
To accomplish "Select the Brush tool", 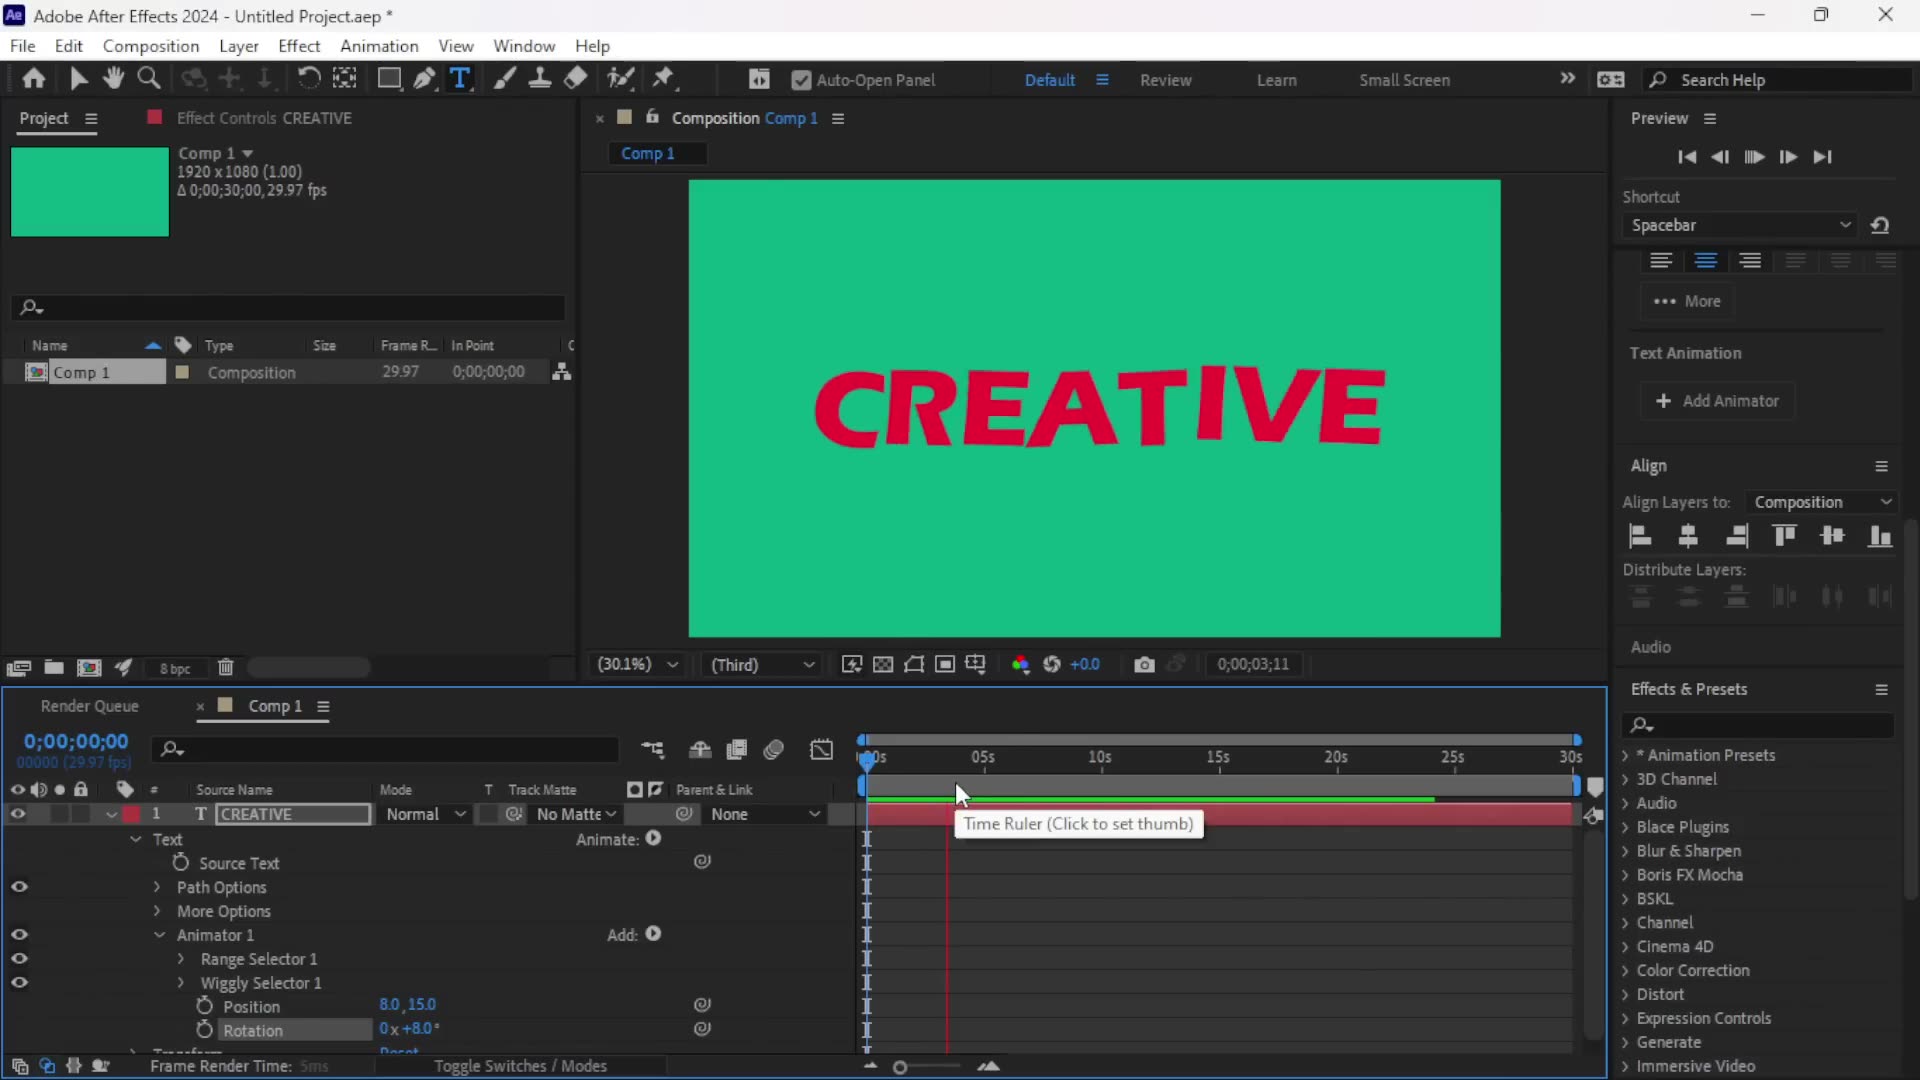I will point(505,79).
